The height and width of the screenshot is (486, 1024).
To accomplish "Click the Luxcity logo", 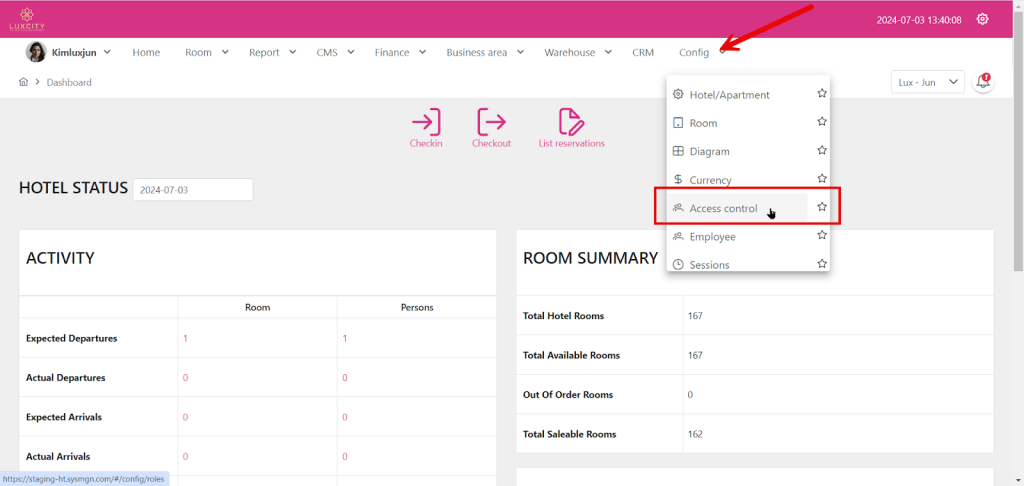I will [x=28, y=19].
